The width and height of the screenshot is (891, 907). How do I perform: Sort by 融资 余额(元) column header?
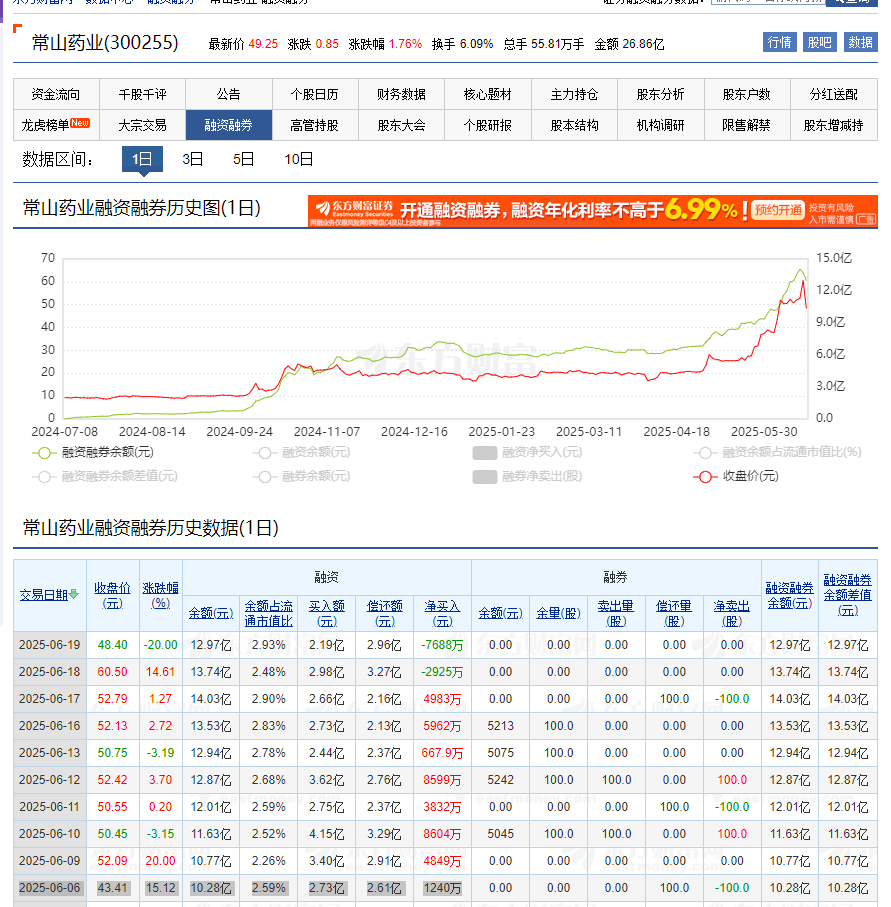tap(211, 613)
